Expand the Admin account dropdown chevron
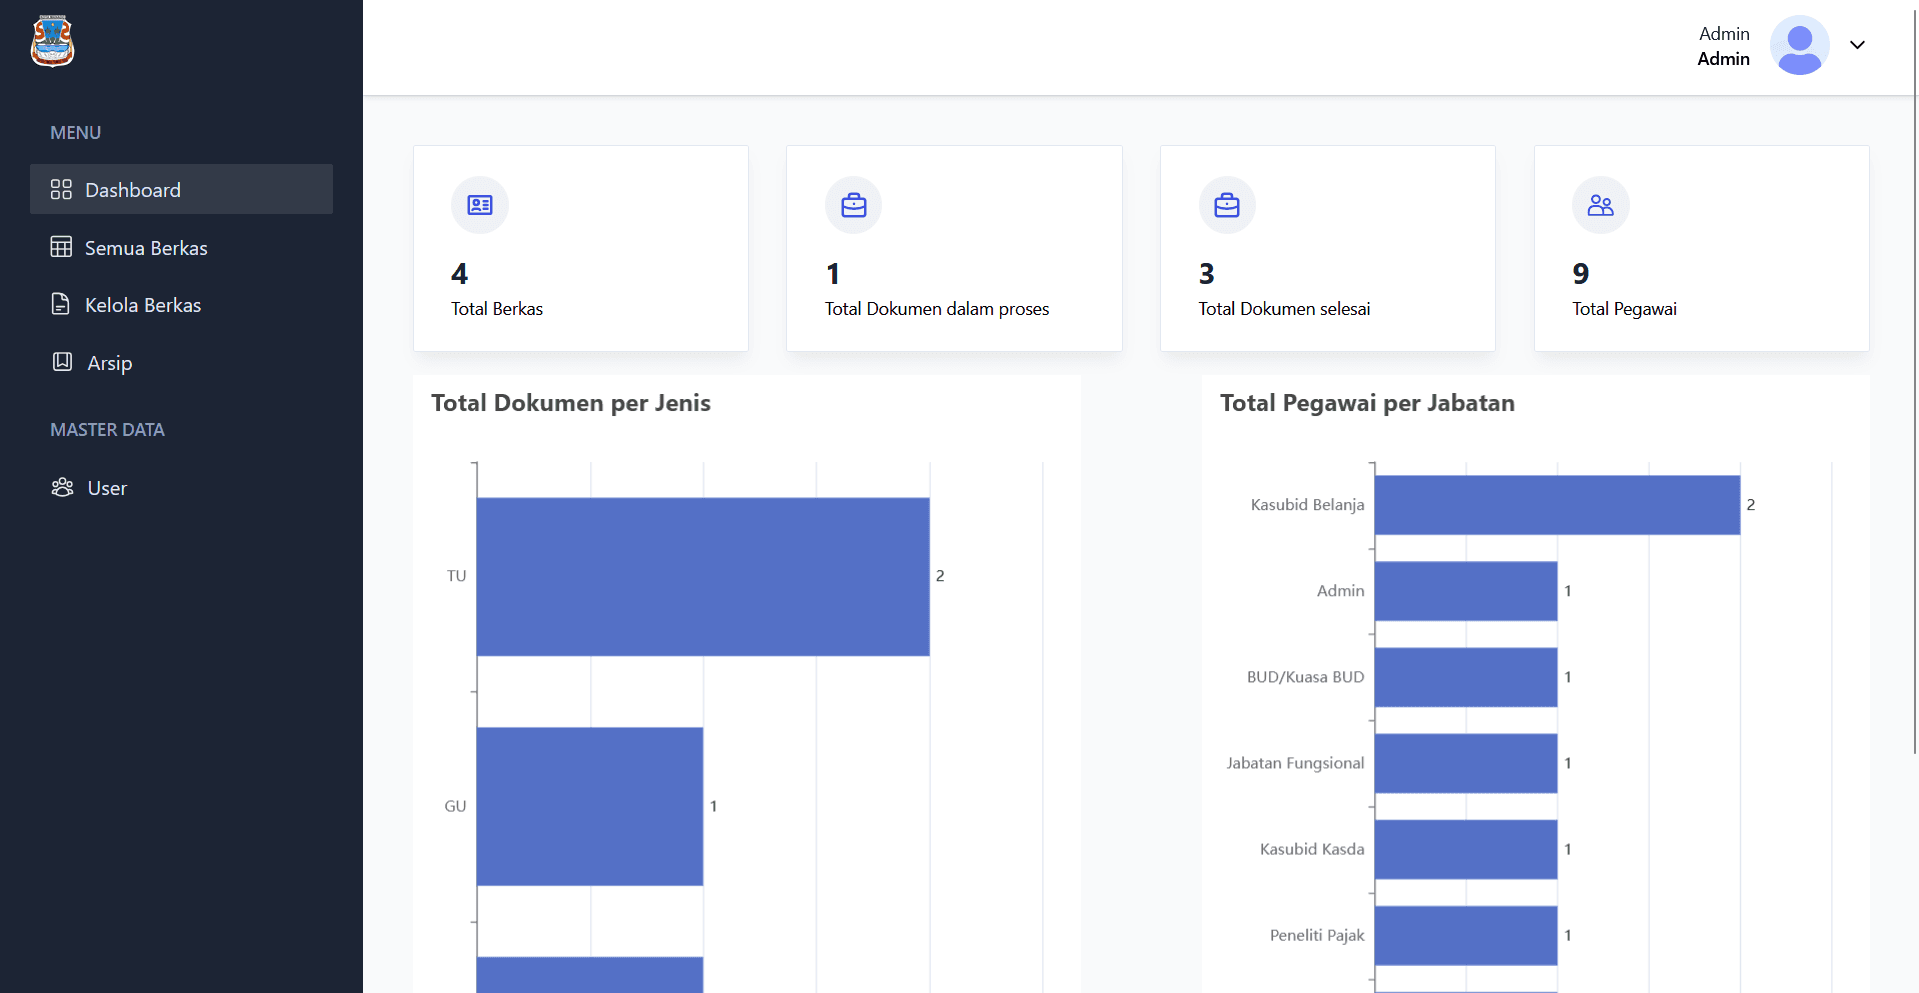Image resolution: width=1919 pixels, height=993 pixels. [1857, 45]
